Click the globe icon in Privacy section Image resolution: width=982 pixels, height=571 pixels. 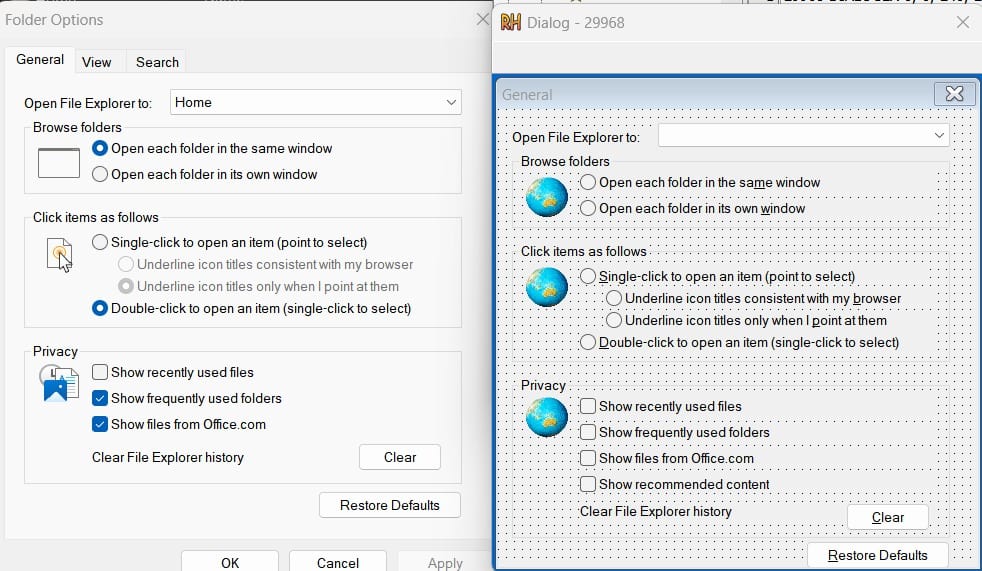point(546,416)
